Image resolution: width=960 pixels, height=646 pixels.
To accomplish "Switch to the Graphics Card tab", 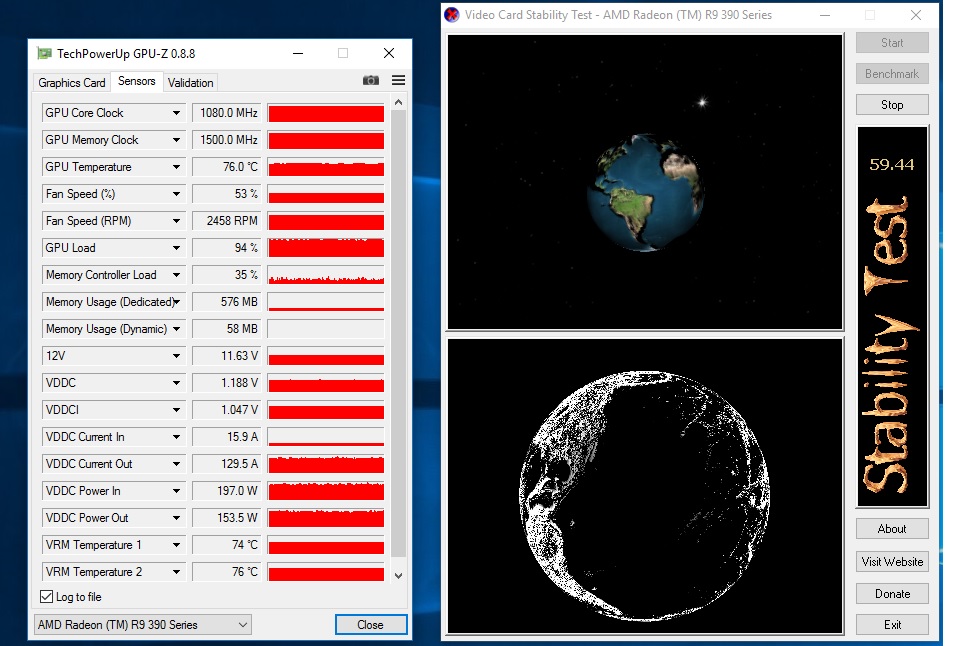I will tap(72, 83).
